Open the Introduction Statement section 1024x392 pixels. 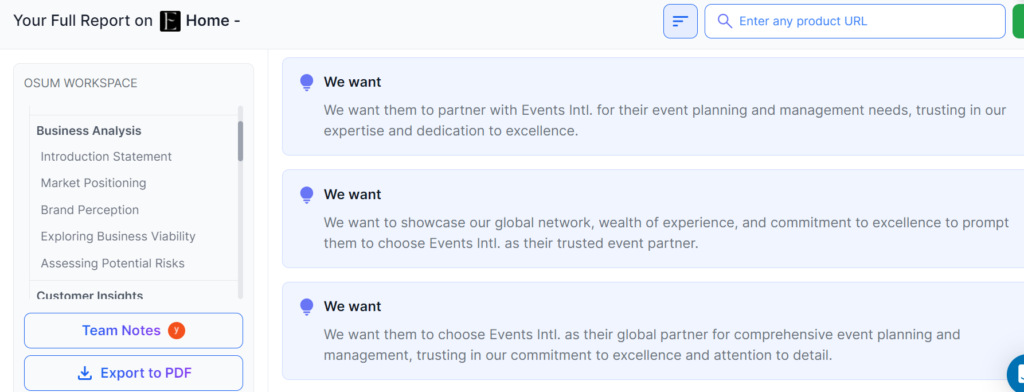click(106, 157)
